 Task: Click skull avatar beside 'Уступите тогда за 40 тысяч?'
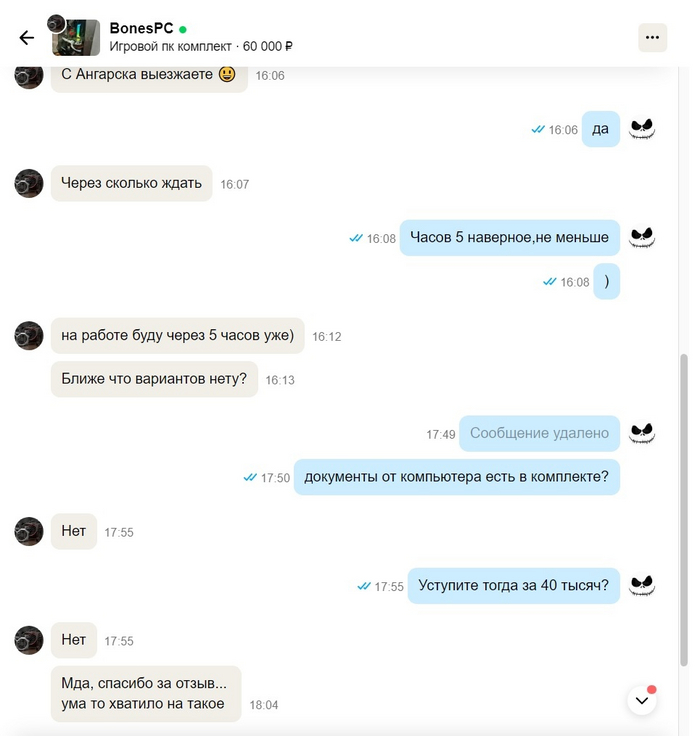pyautogui.click(x=642, y=585)
